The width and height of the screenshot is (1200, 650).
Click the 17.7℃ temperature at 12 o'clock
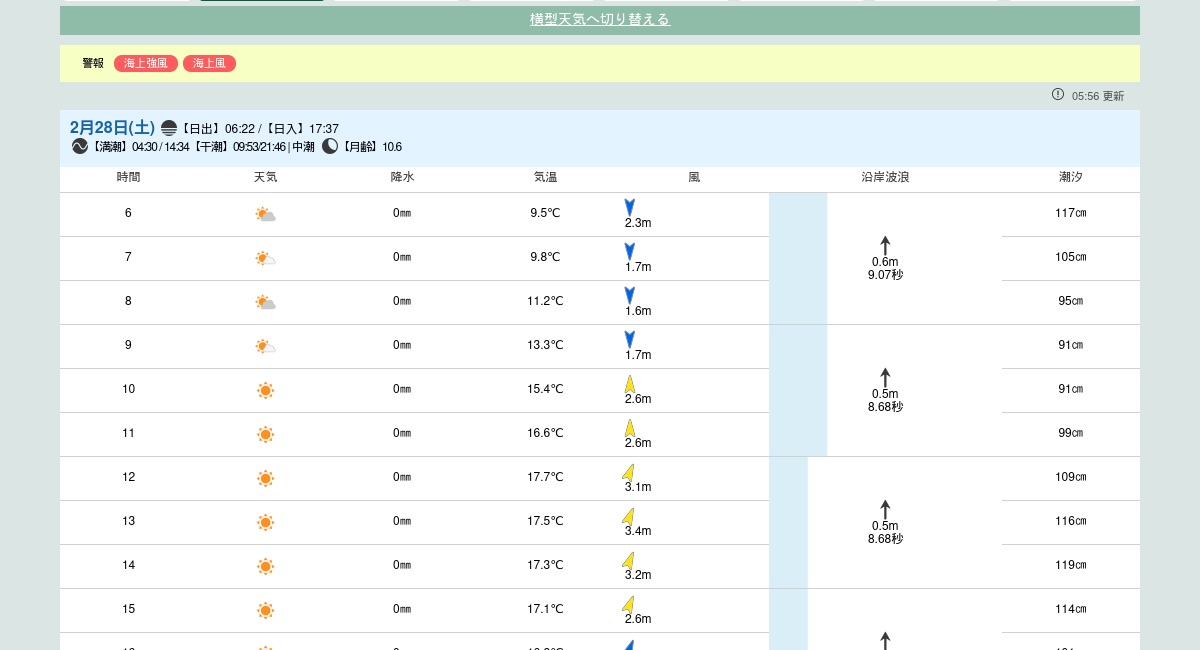point(545,477)
